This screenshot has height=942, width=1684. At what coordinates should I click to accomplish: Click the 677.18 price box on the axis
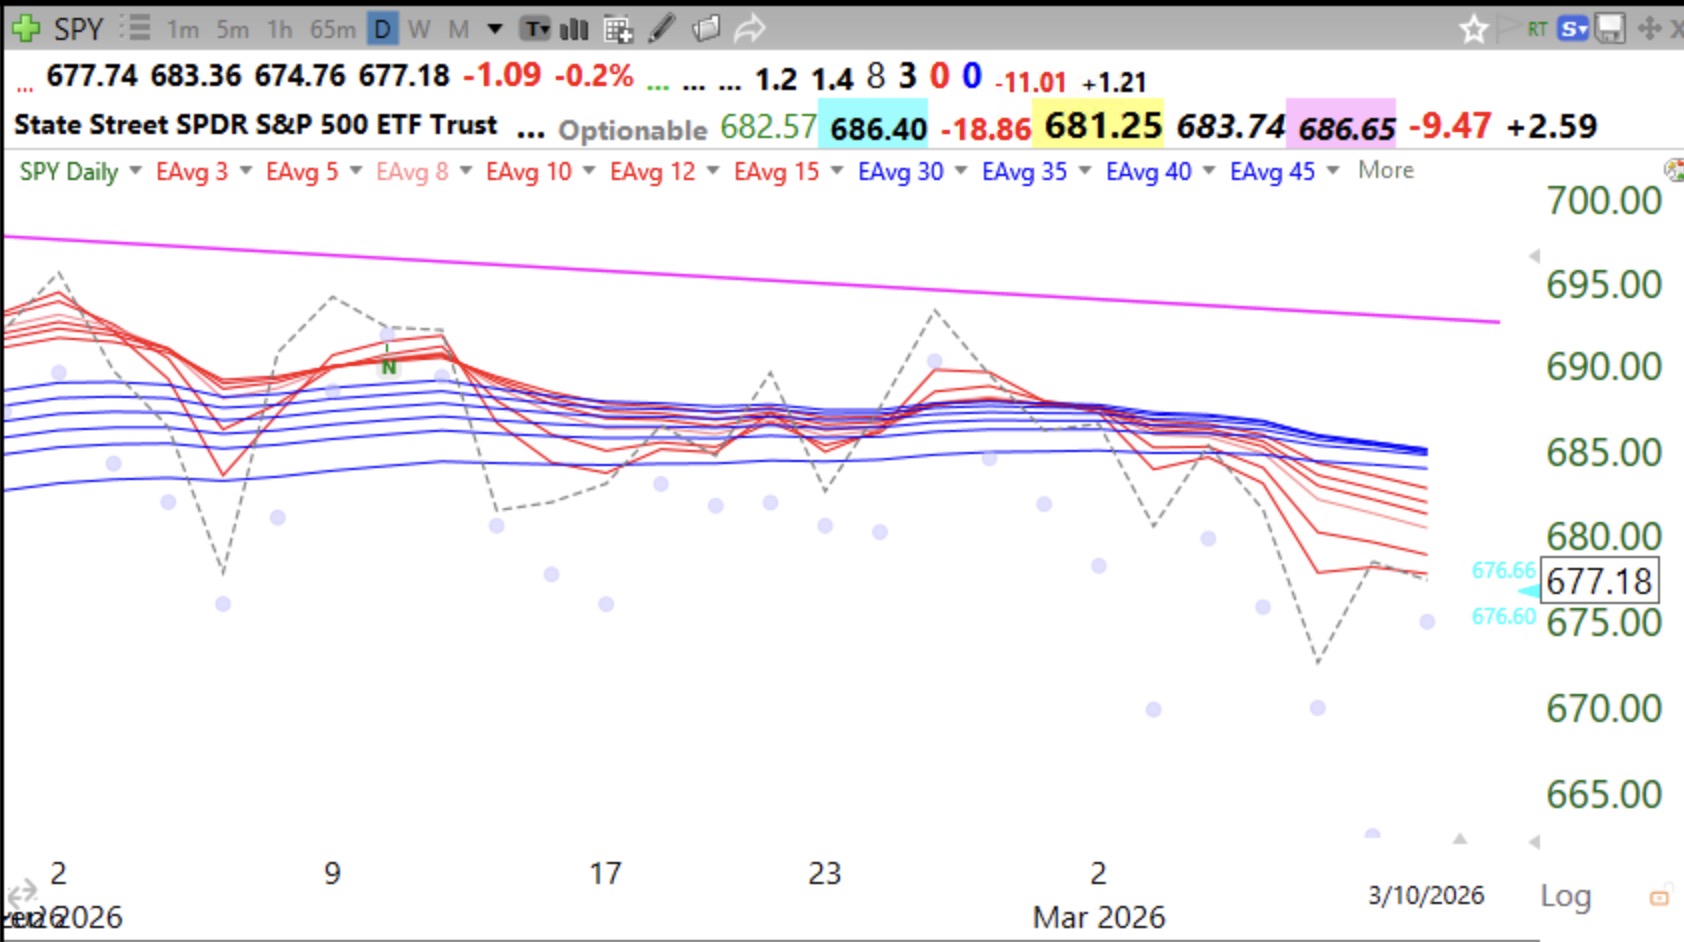1601,580
